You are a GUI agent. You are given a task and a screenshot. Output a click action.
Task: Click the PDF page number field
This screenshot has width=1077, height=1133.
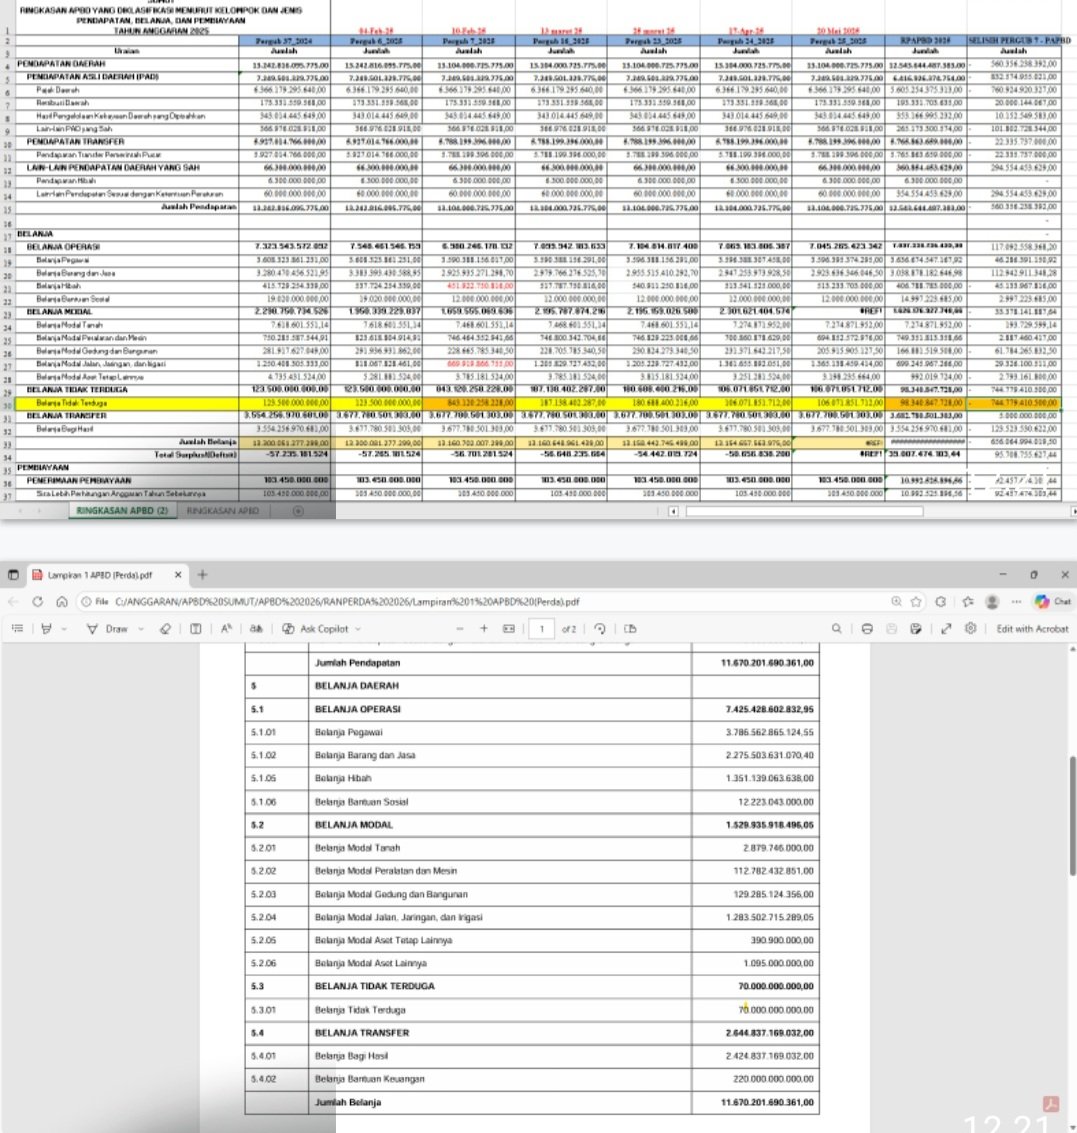tap(541, 629)
